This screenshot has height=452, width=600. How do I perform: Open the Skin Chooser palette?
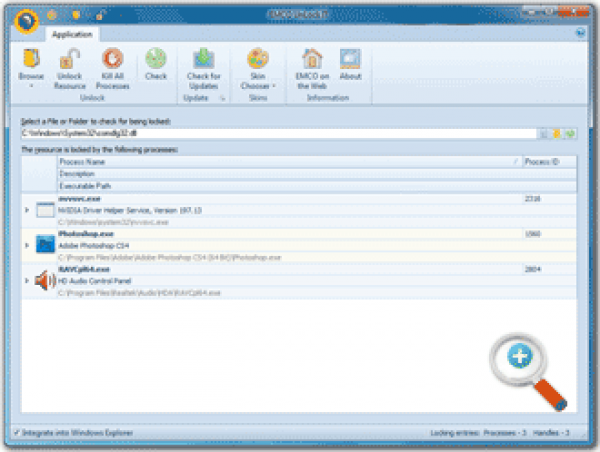[258, 58]
